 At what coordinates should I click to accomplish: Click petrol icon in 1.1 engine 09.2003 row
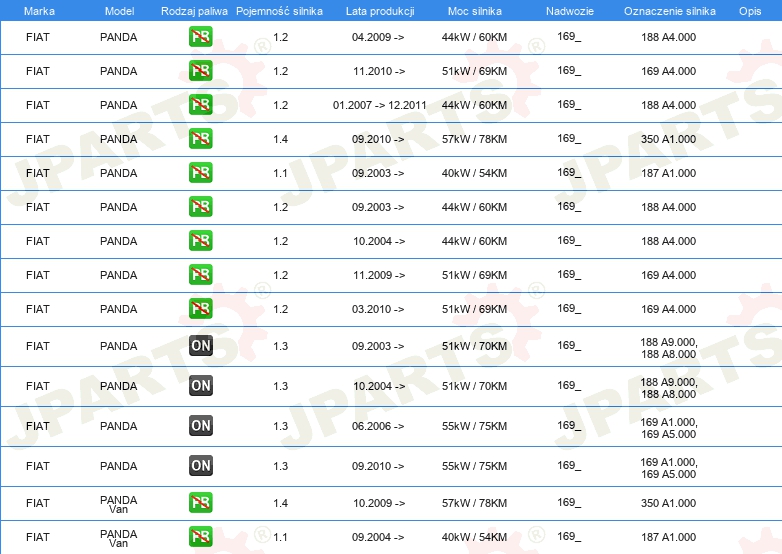click(x=200, y=173)
